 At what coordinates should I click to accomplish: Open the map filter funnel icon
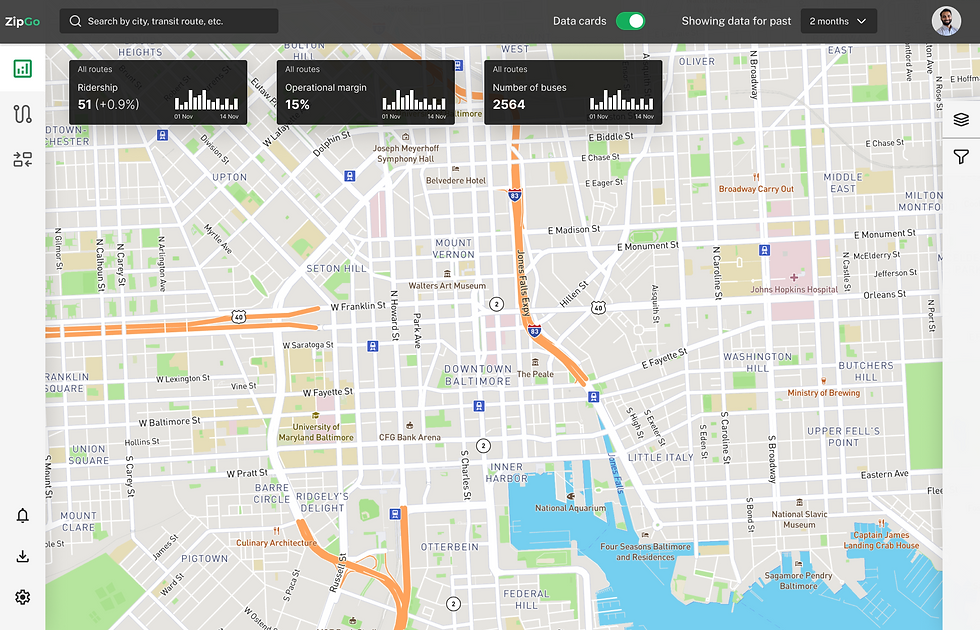pyautogui.click(x=961, y=156)
